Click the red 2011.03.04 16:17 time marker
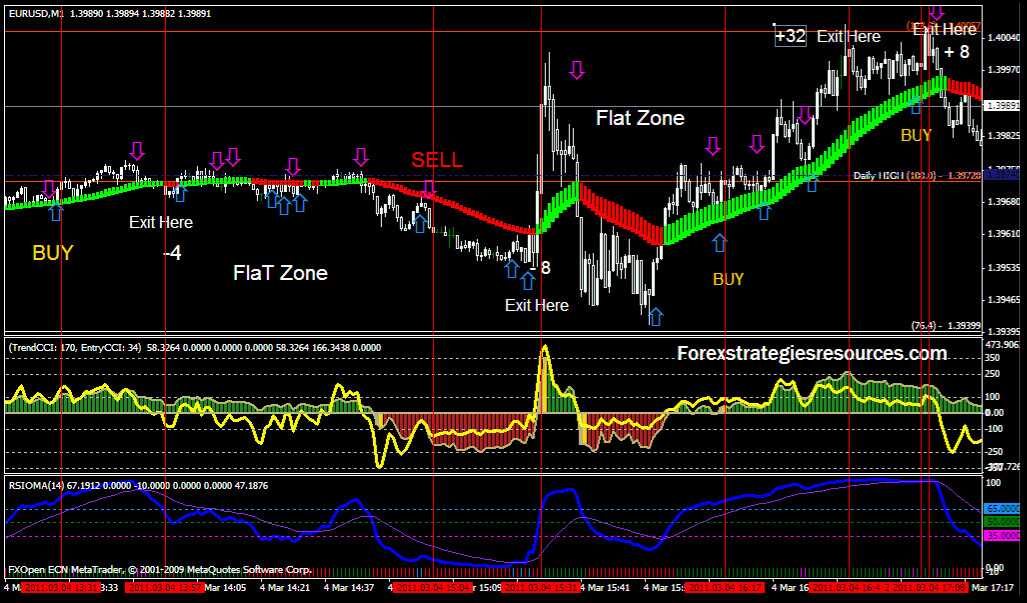 724,588
